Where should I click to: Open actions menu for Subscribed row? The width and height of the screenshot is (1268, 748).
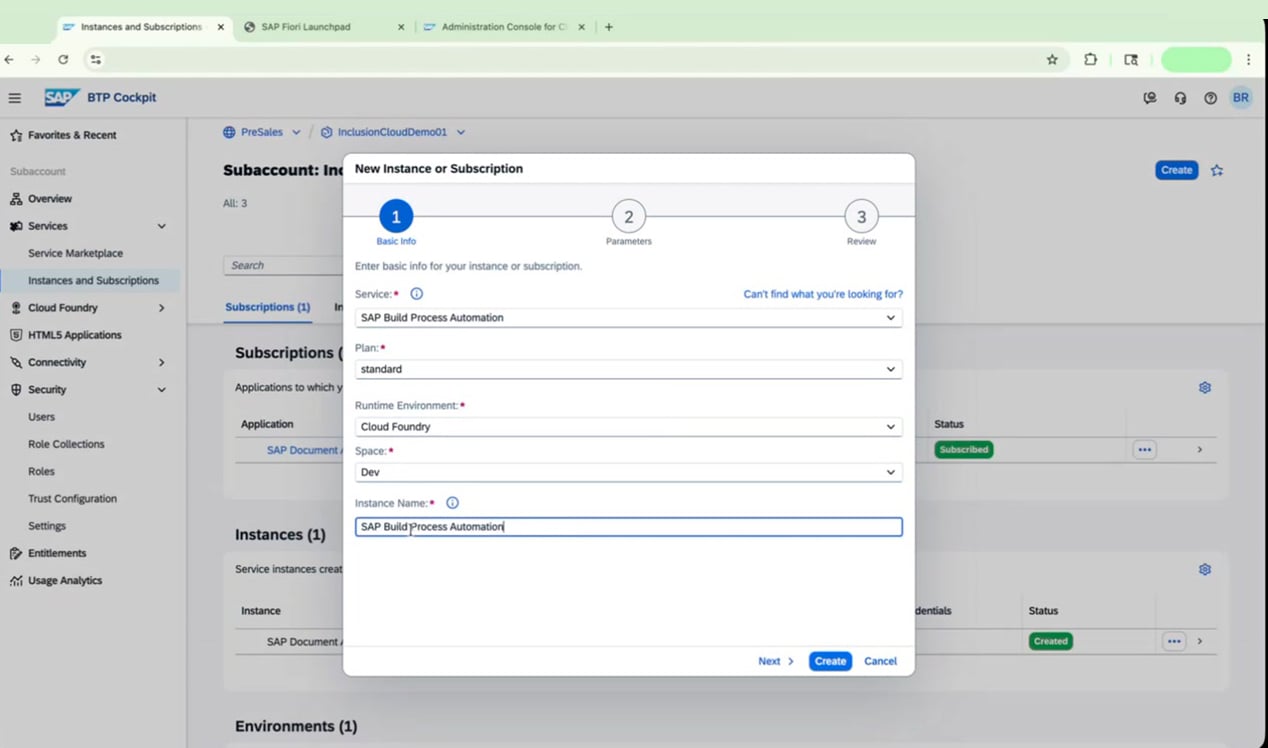[1145, 450]
